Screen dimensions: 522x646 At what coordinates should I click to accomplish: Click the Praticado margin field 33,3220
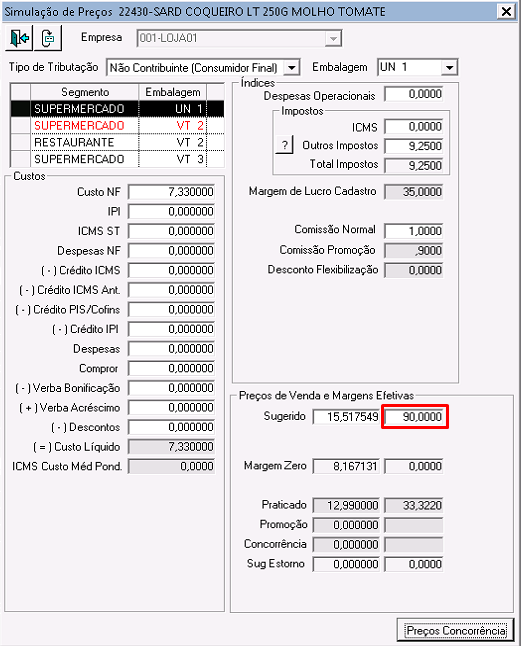tap(414, 506)
